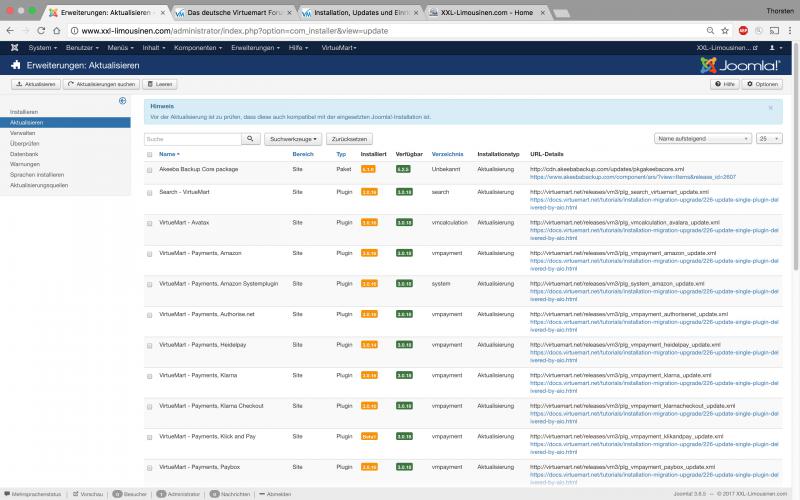Image resolution: width=800 pixels, height=500 pixels.
Task: Click inside the Suche text field
Action: (x=192, y=139)
